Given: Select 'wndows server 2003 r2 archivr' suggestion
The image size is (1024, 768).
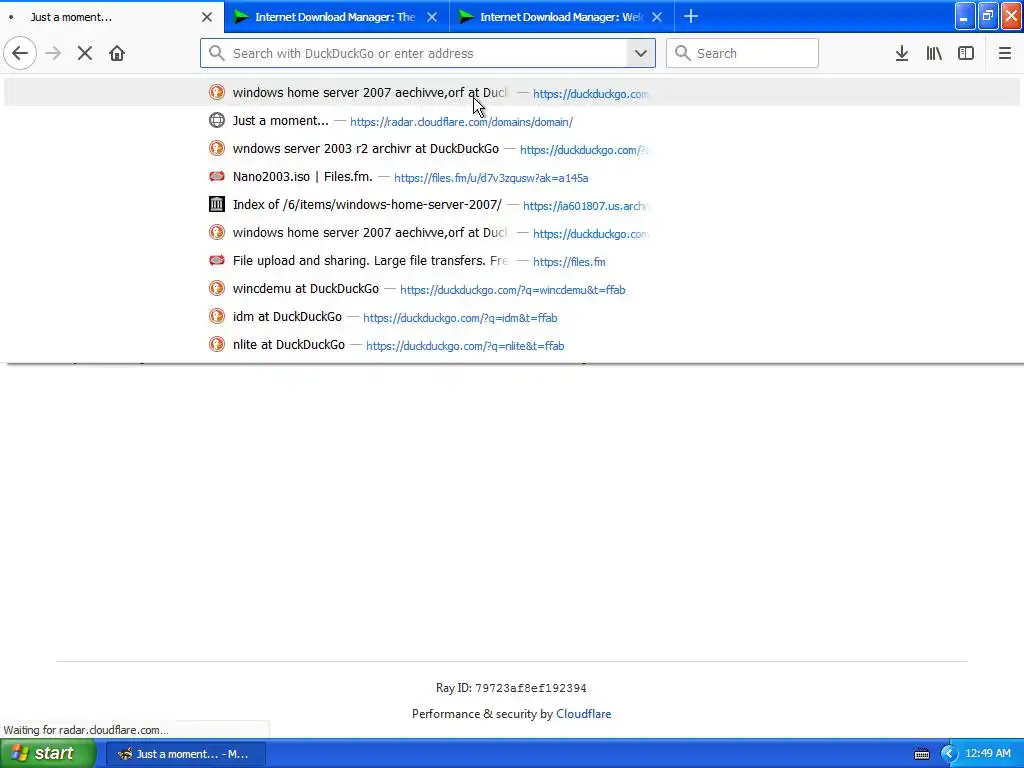Looking at the screenshot, I should [512, 148].
